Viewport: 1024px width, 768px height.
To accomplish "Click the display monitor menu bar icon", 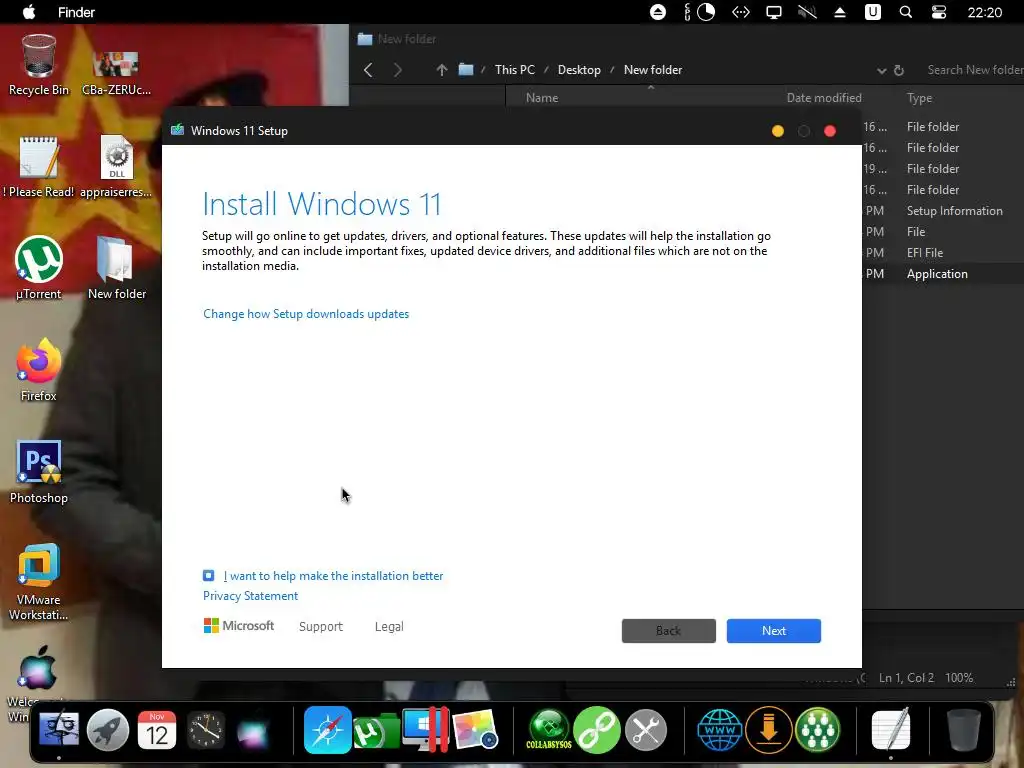I will pyautogui.click(x=774, y=12).
